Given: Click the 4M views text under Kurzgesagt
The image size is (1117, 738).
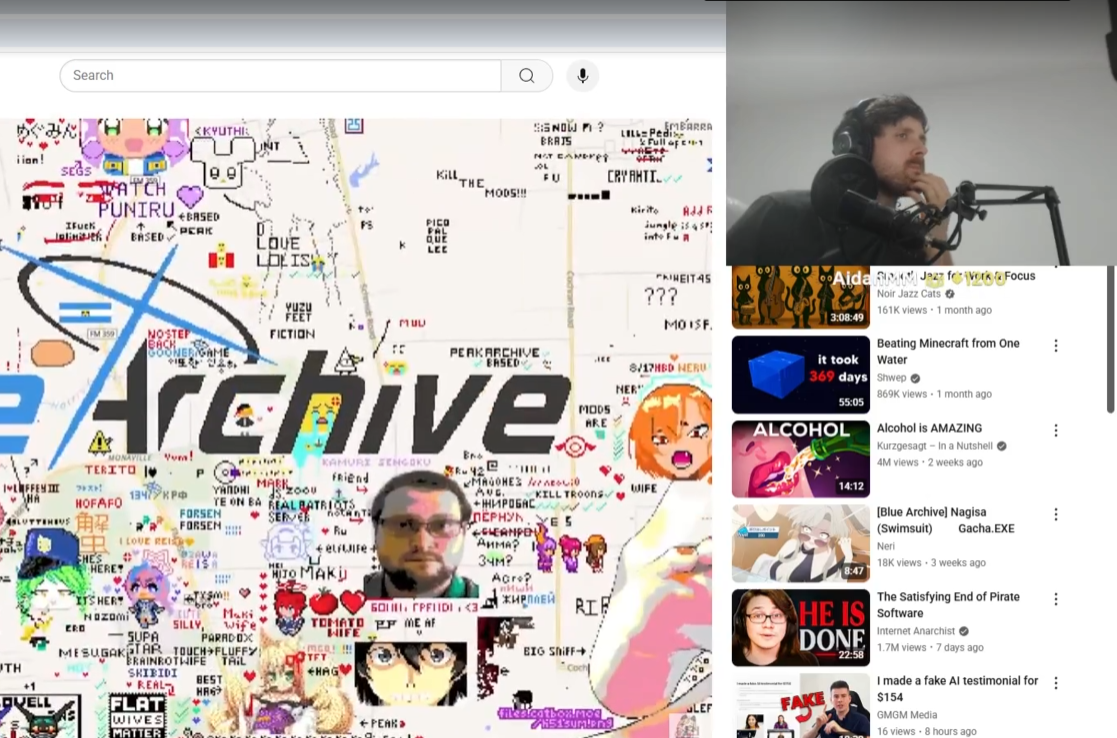Looking at the screenshot, I should (901, 462).
